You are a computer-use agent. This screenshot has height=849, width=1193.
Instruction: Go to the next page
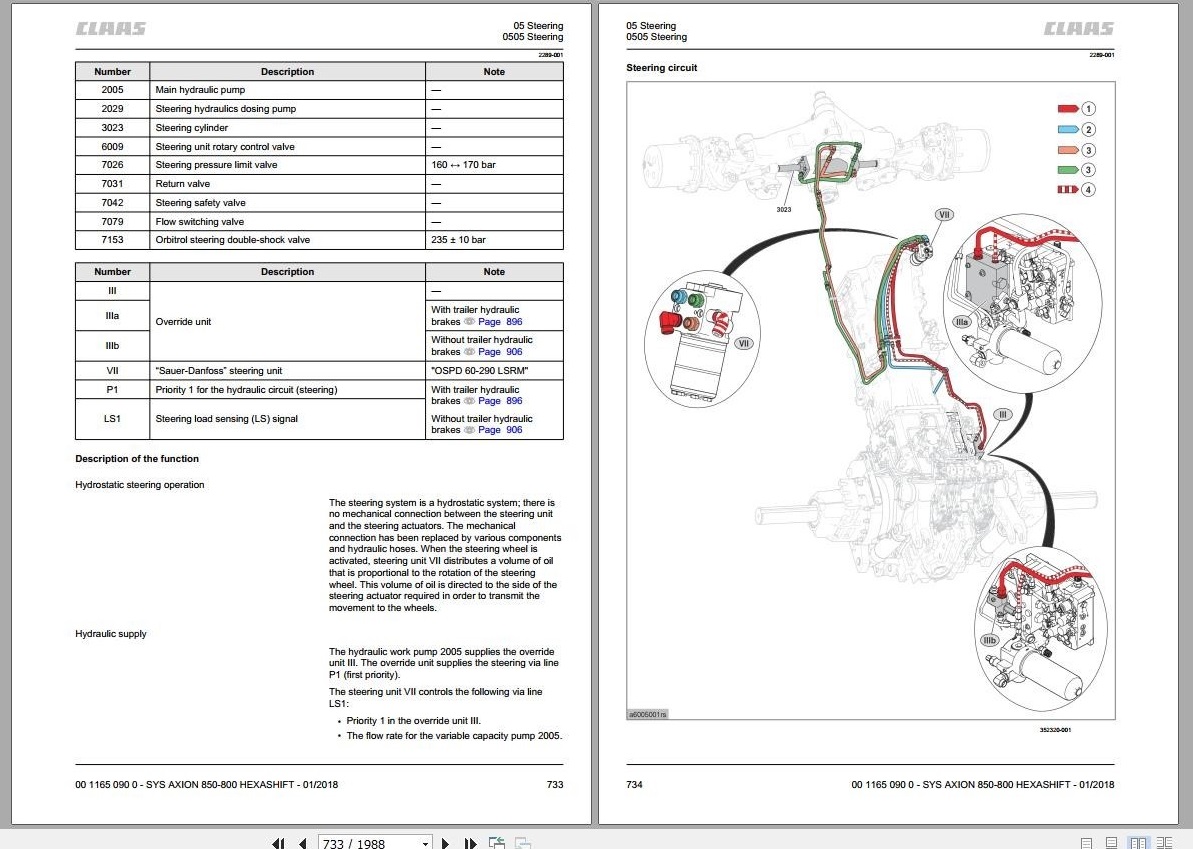[446, 843]
